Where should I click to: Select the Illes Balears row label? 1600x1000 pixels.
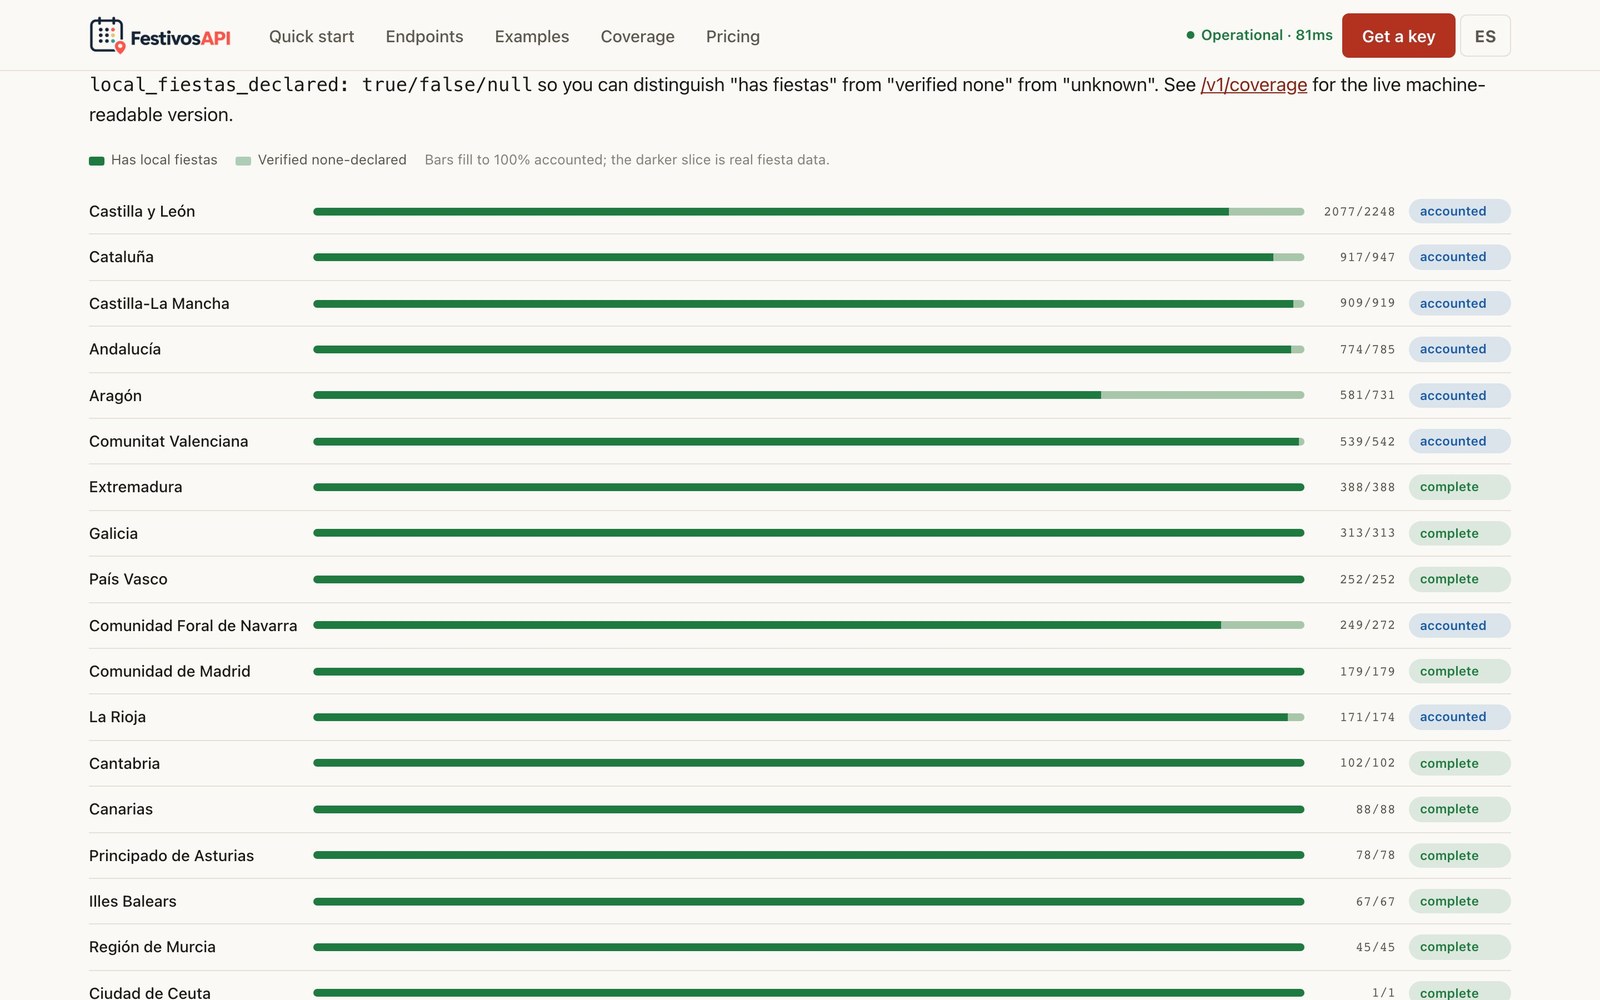pos(133,901)
